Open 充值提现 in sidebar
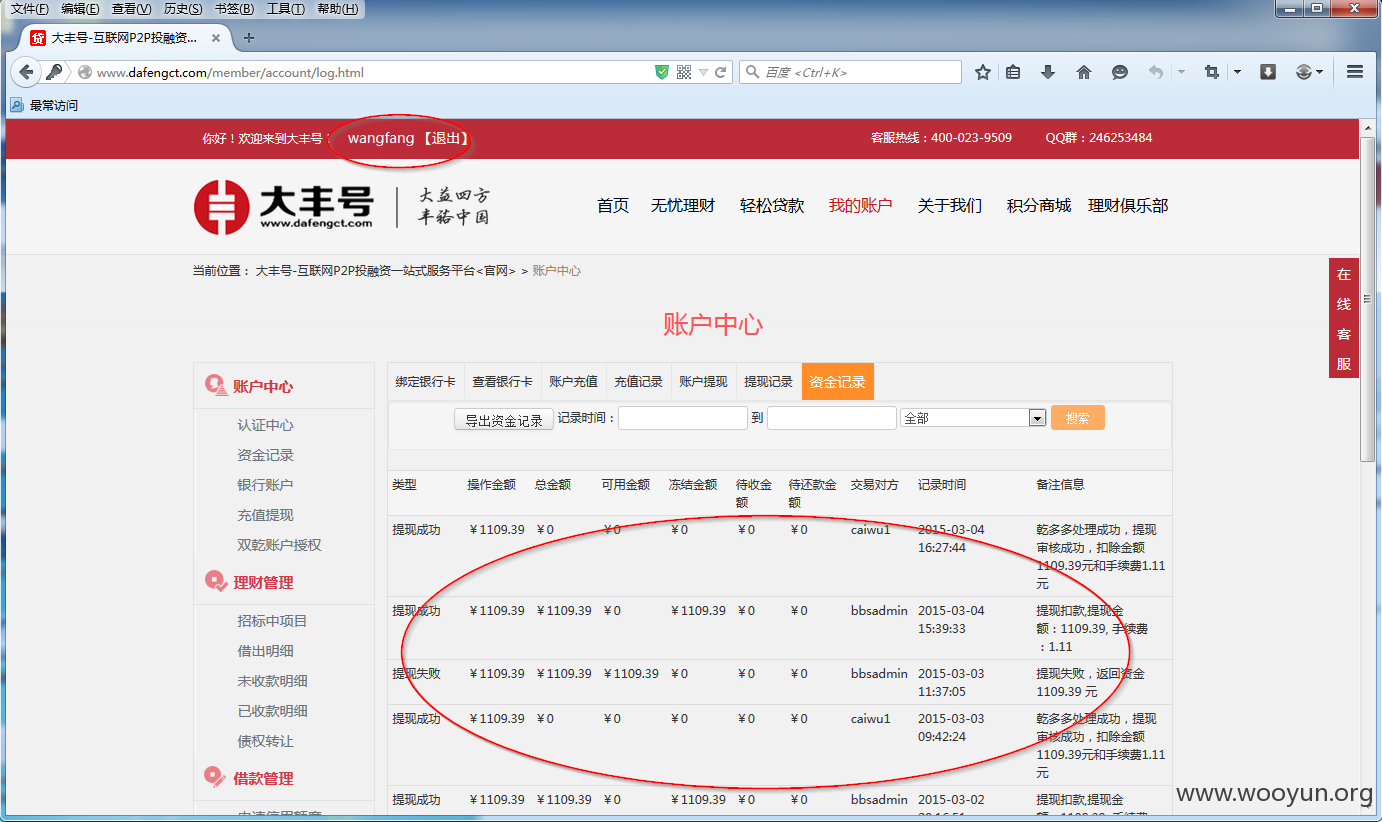The image size is (1382, 822). [x=265, y=515]
